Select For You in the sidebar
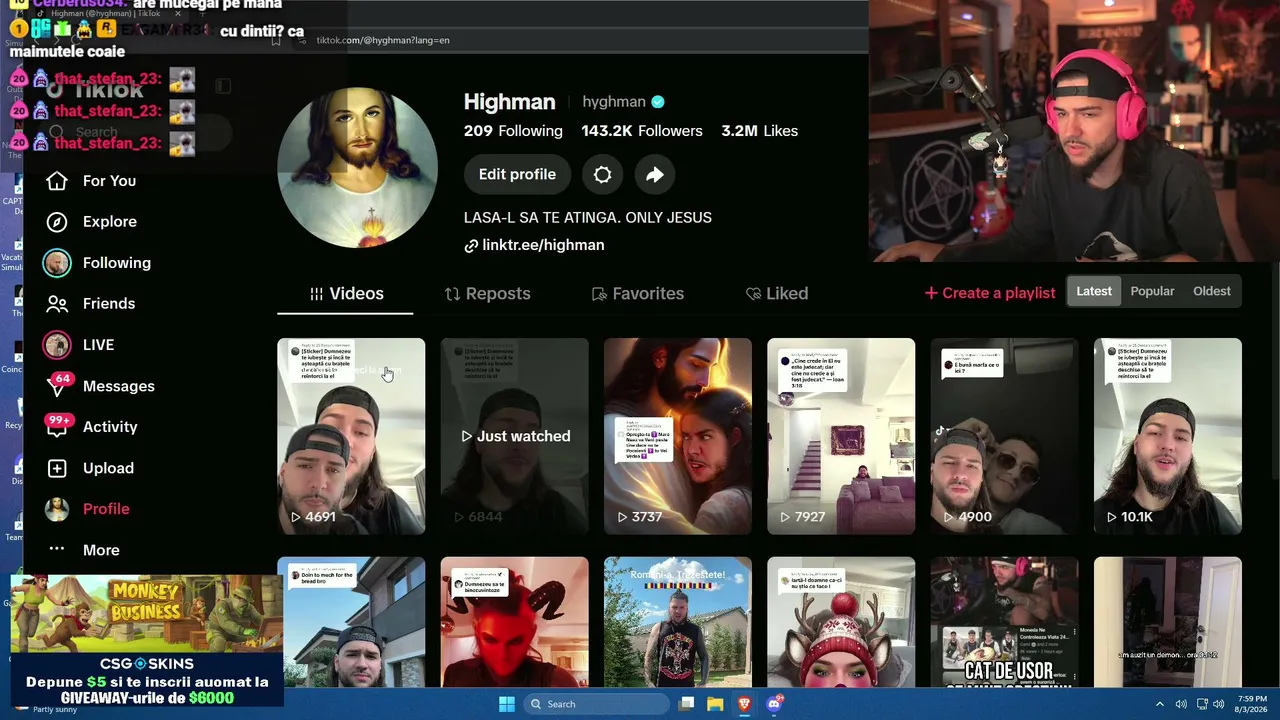 pos(109,181)
